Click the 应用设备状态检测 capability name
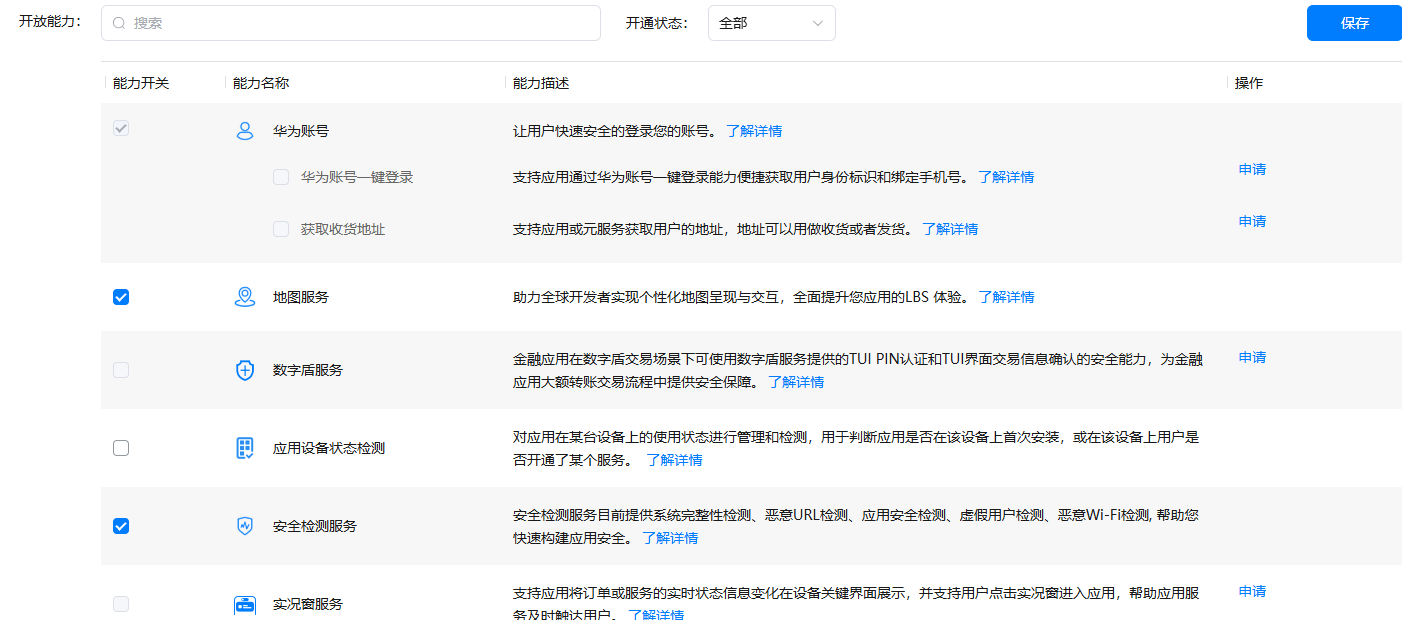1402x620 pixels. coord(329,448)
